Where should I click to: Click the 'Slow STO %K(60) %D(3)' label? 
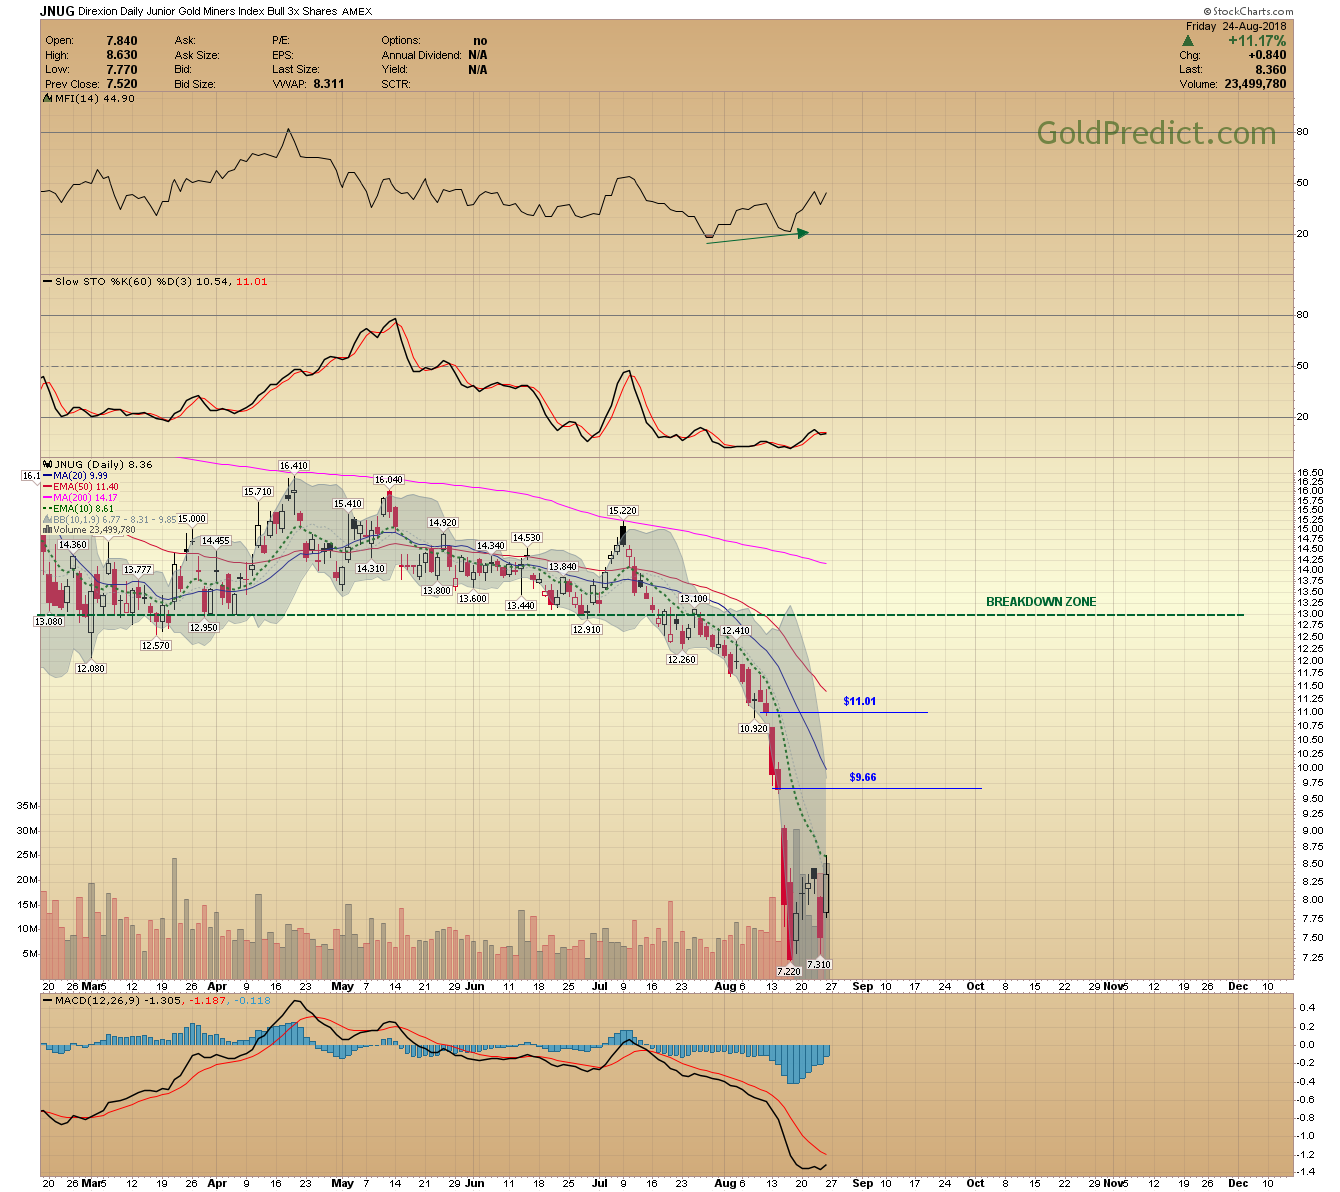(123, 282)
